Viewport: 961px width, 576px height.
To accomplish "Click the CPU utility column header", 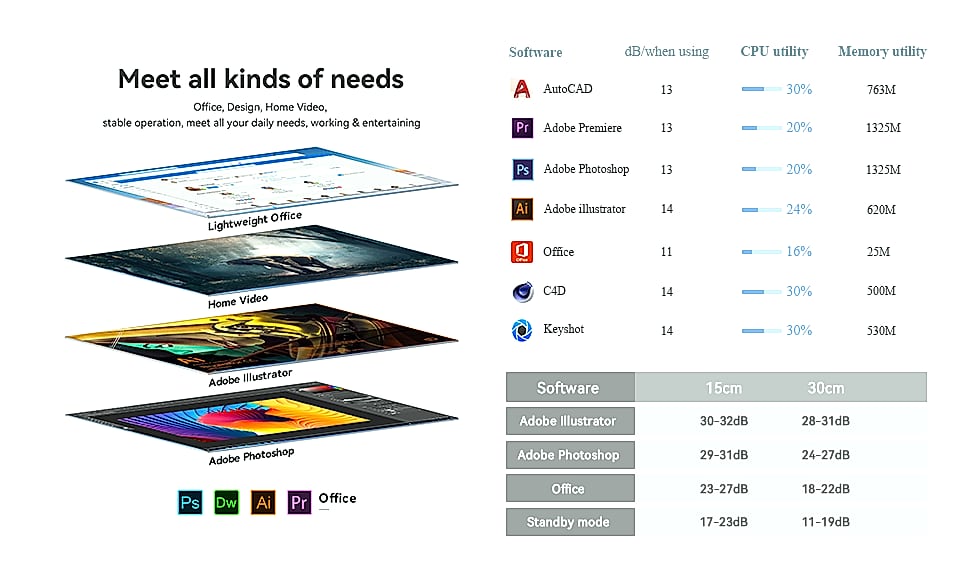I will pos(774,51).
